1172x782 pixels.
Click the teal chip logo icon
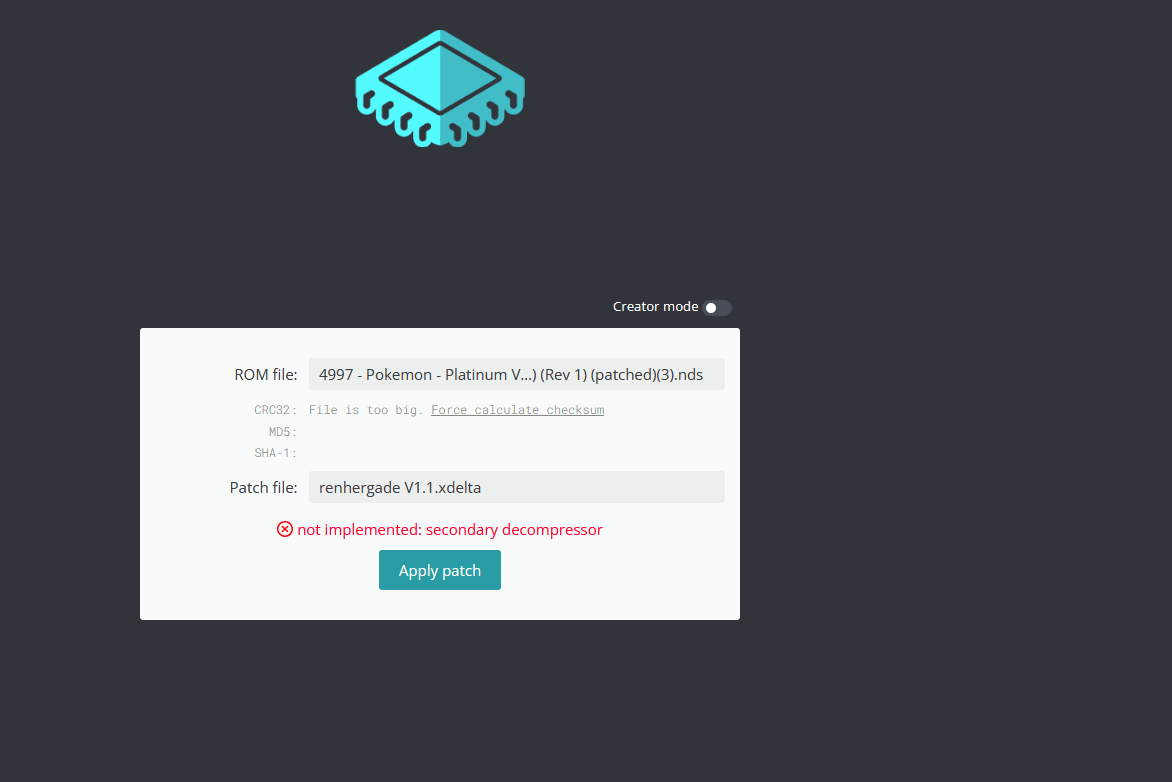(440, 88)
